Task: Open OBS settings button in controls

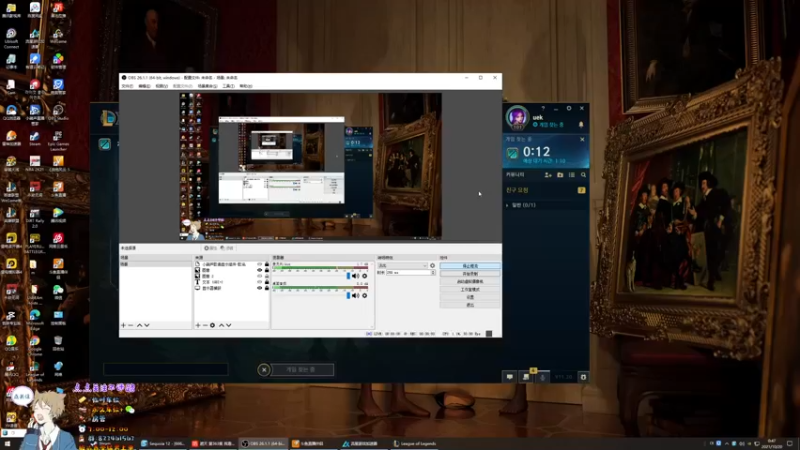Action: pyautogui.click(x=470, y=297)
